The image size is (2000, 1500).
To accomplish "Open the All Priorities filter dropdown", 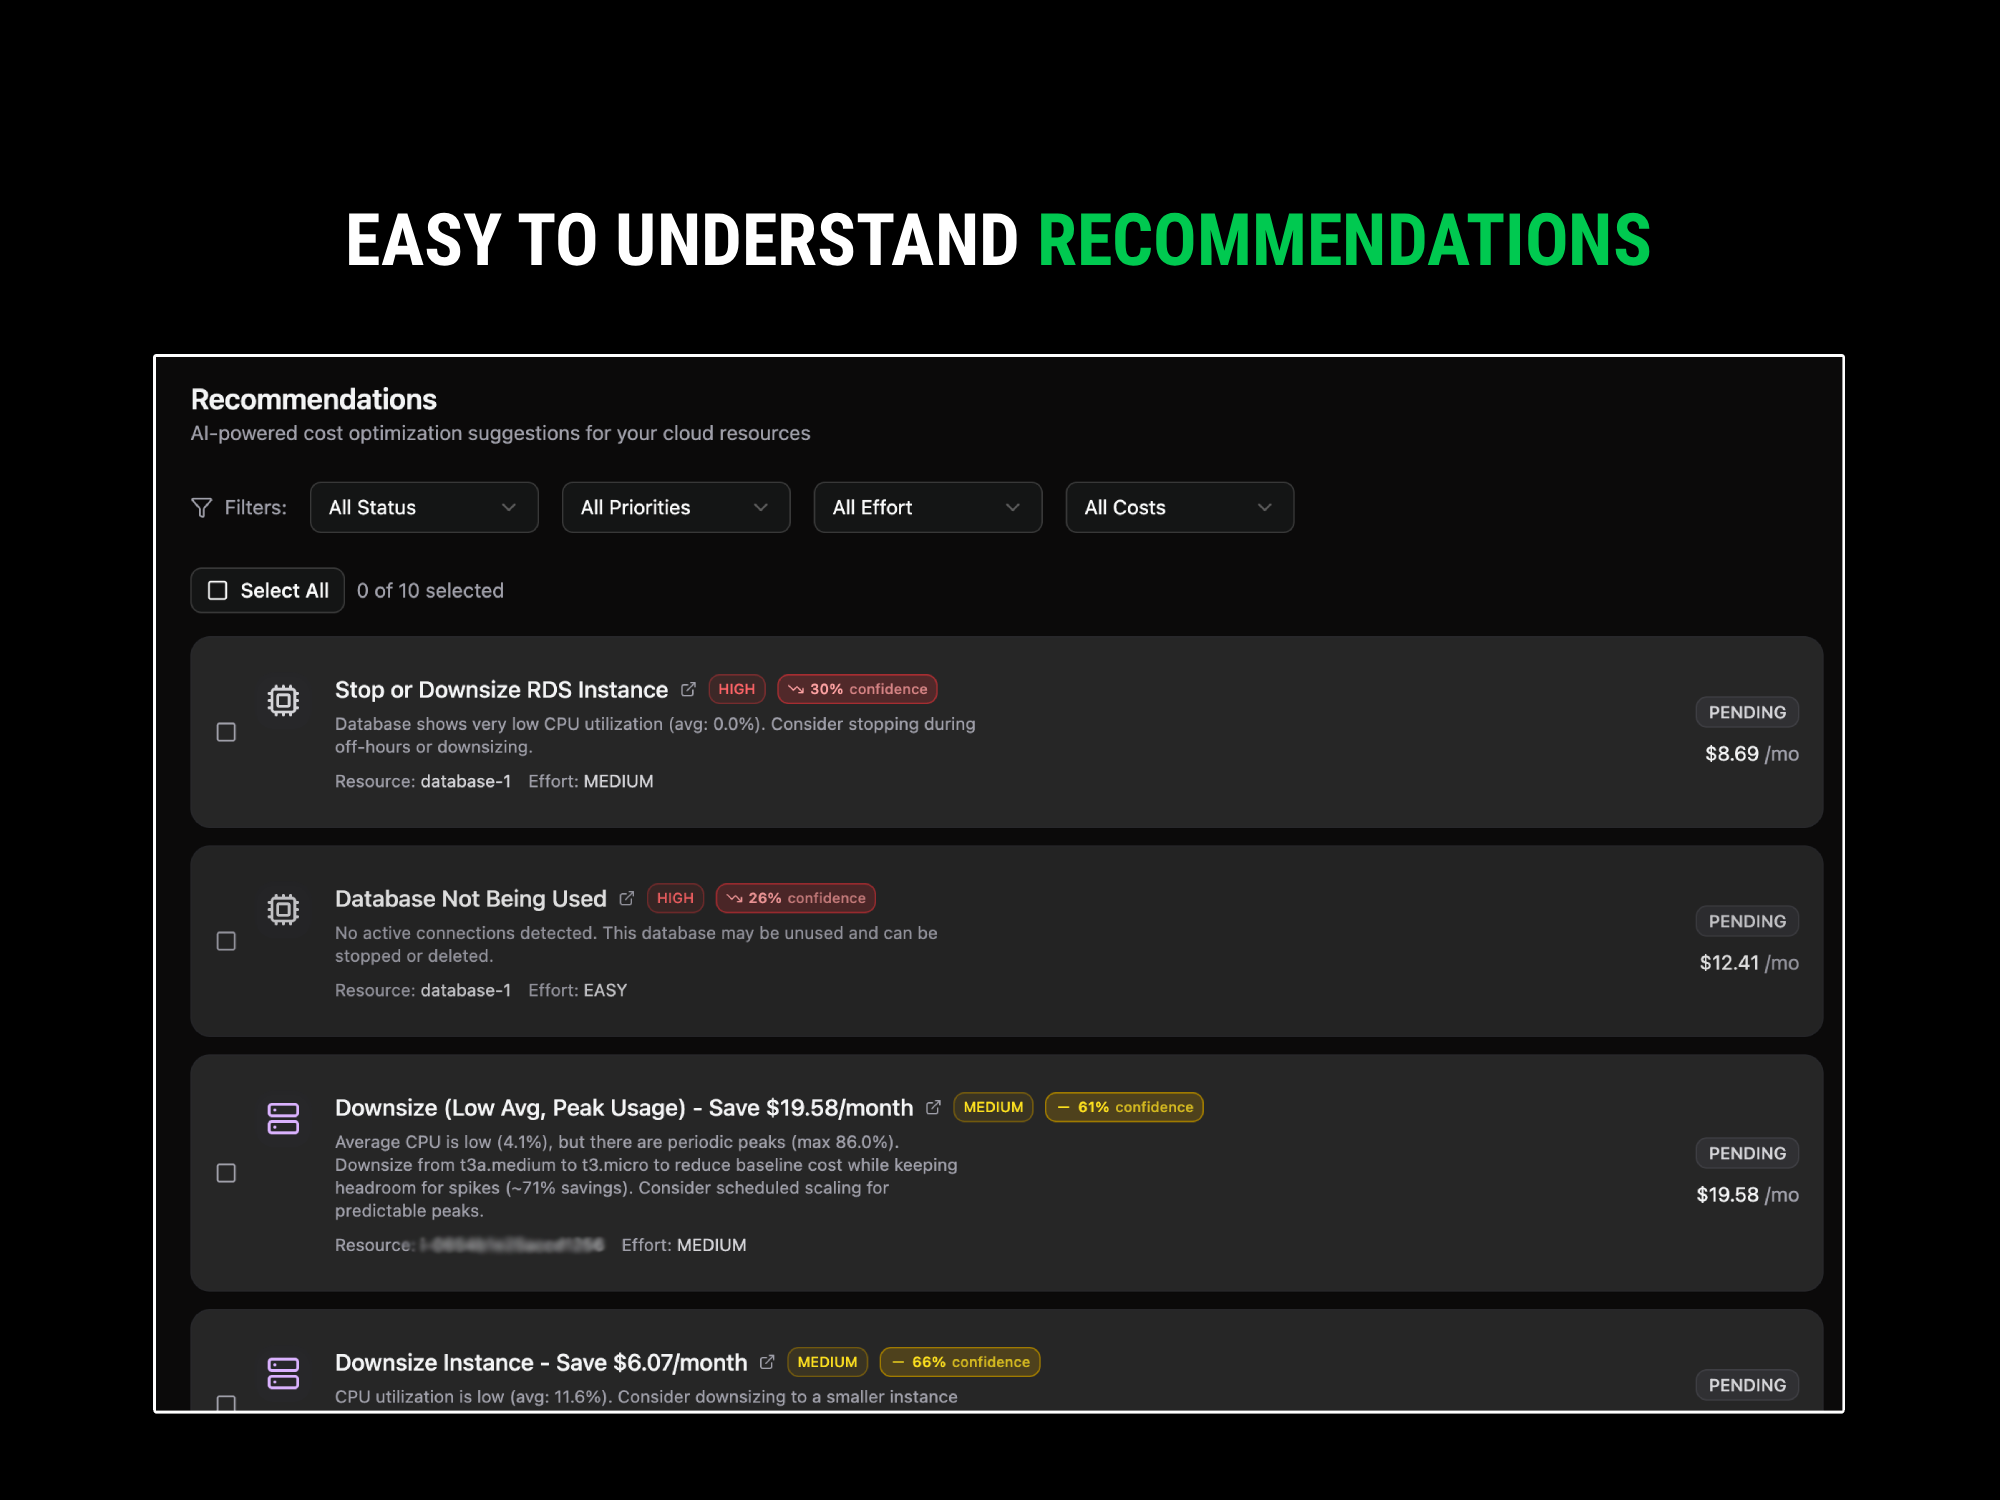I will [676, 508].
